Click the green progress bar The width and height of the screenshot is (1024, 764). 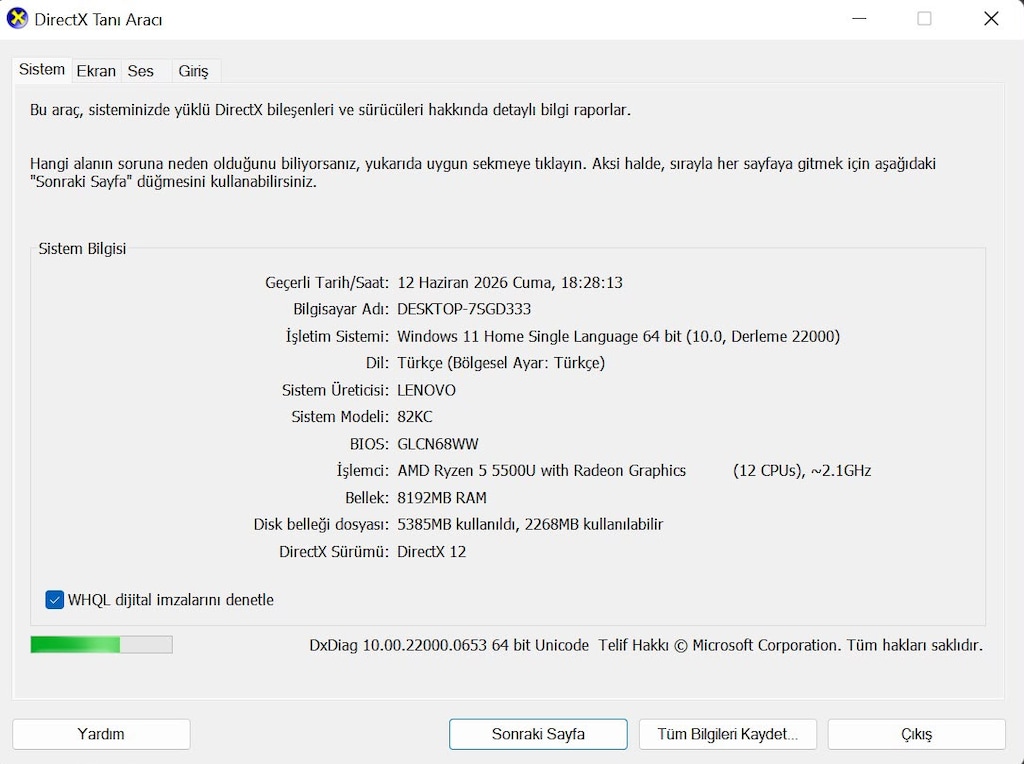[x=101, y=645]
